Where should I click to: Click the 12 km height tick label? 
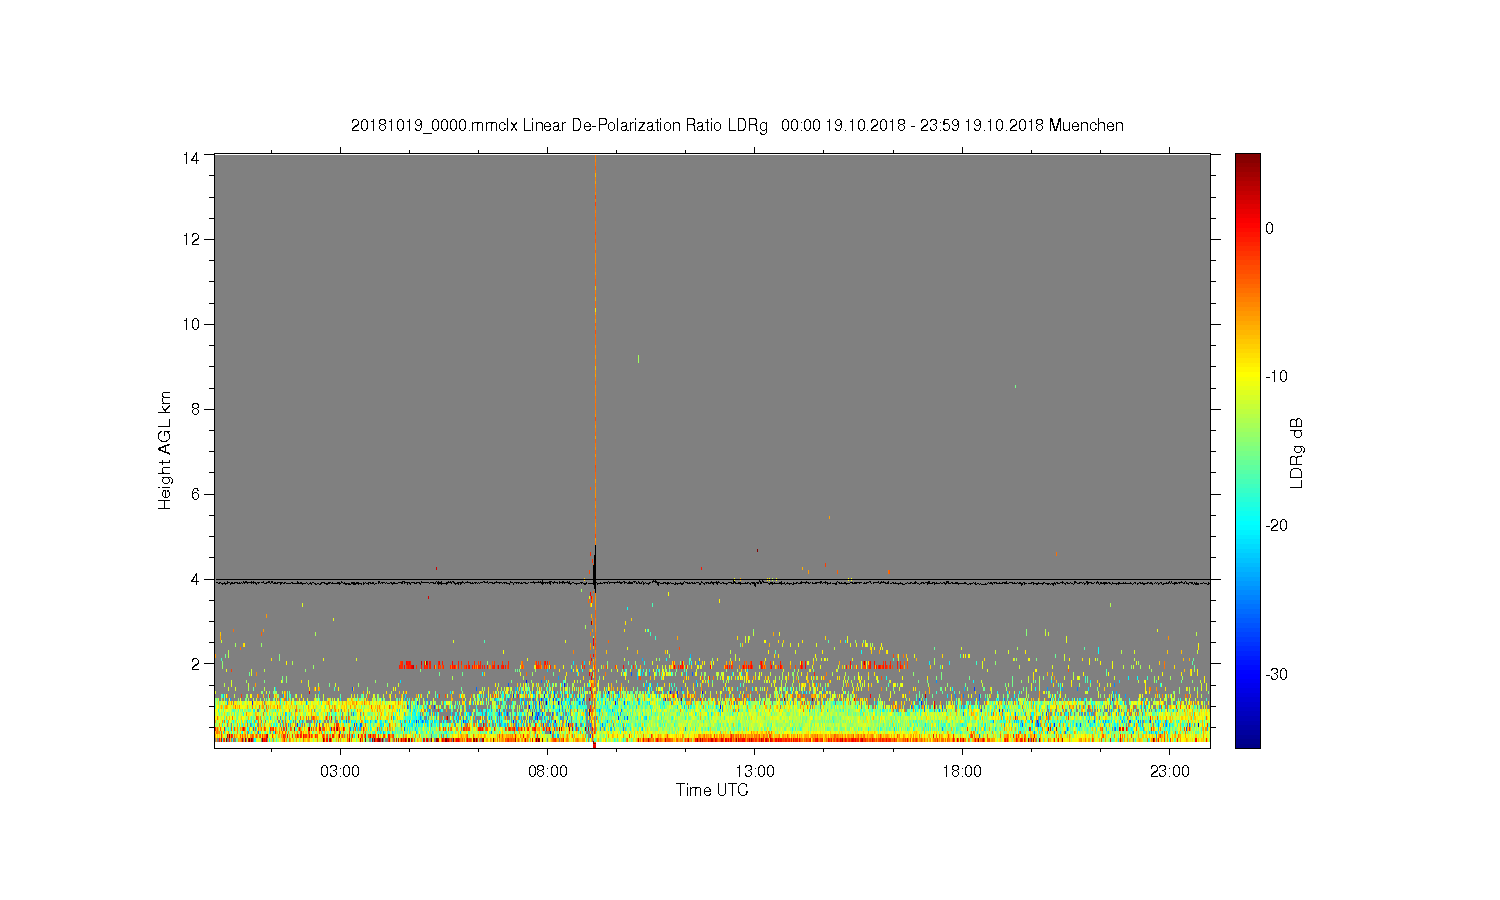click(191, 239)
